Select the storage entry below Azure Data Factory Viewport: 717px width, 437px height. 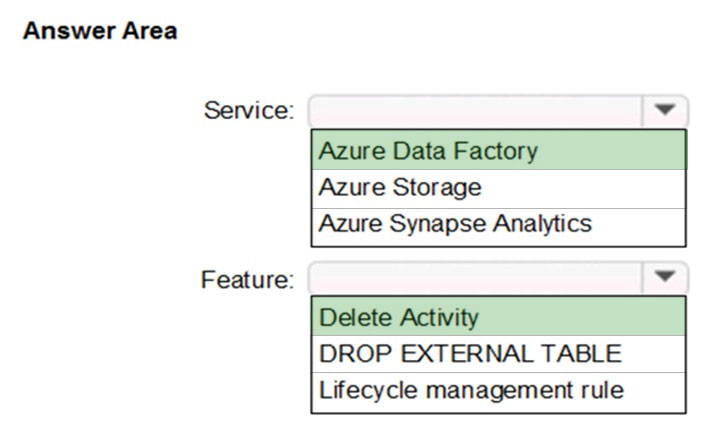(x=498, y=189)
